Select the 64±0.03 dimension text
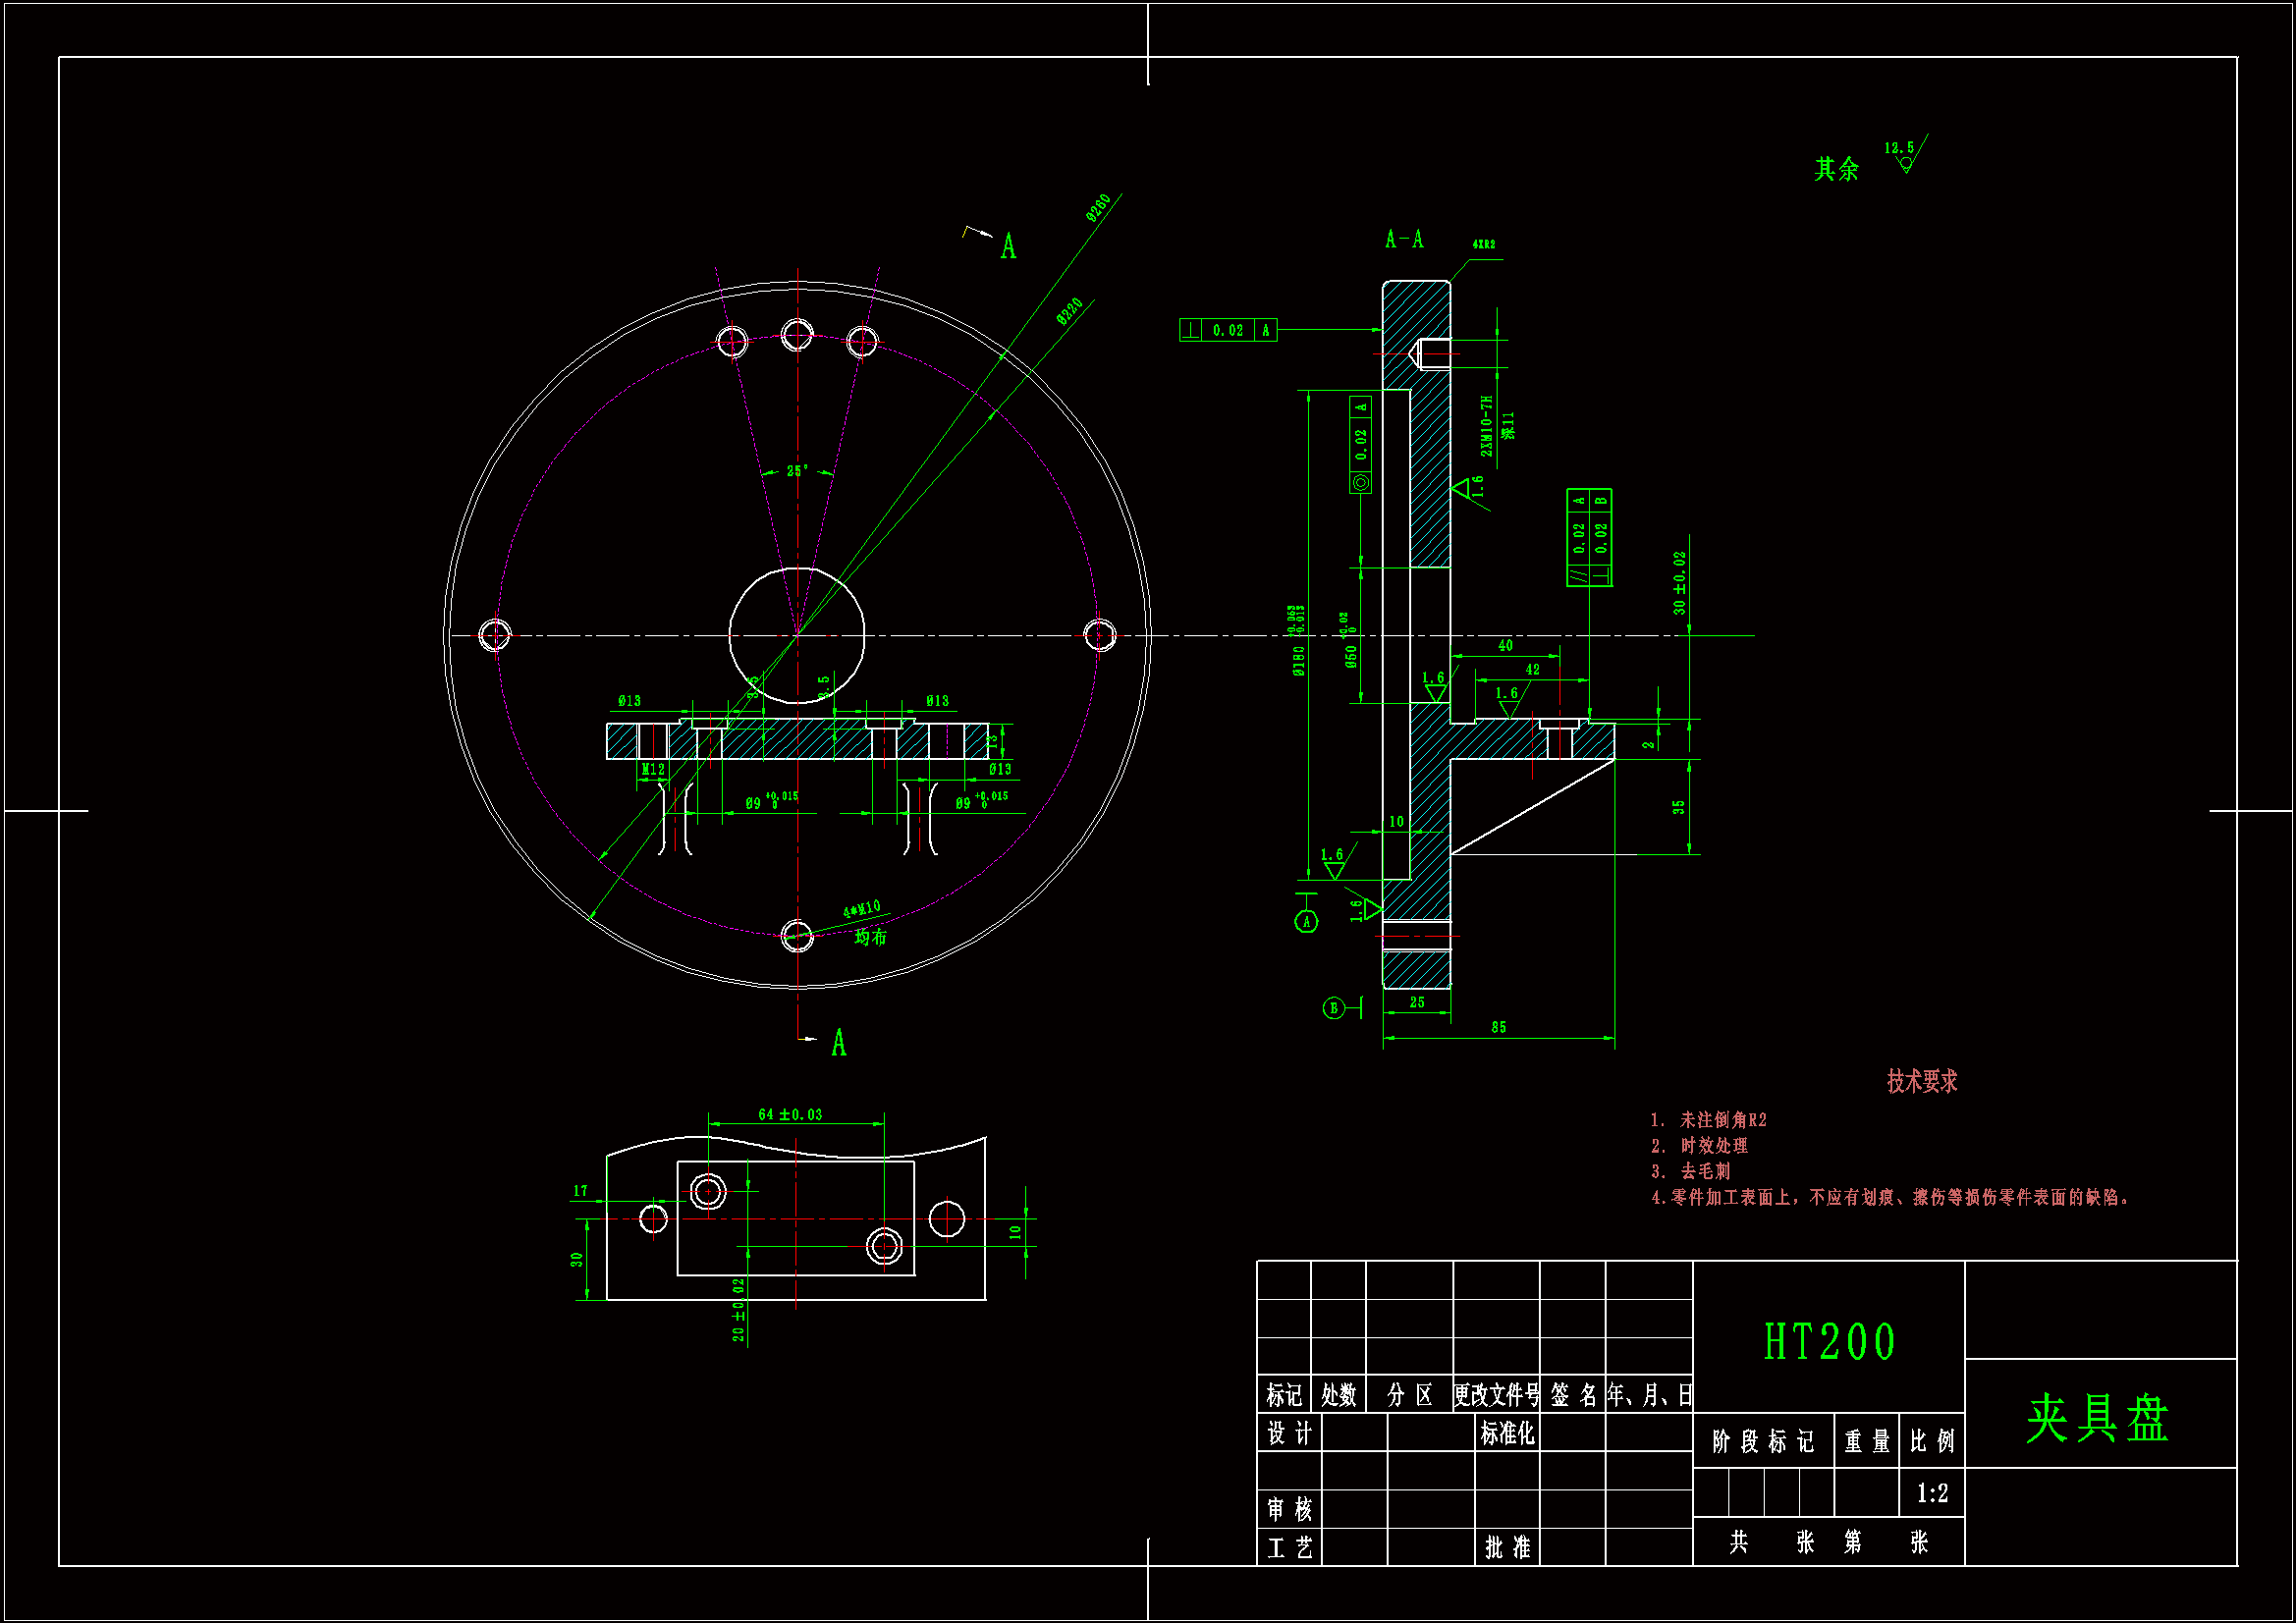 click(790, 1114)
